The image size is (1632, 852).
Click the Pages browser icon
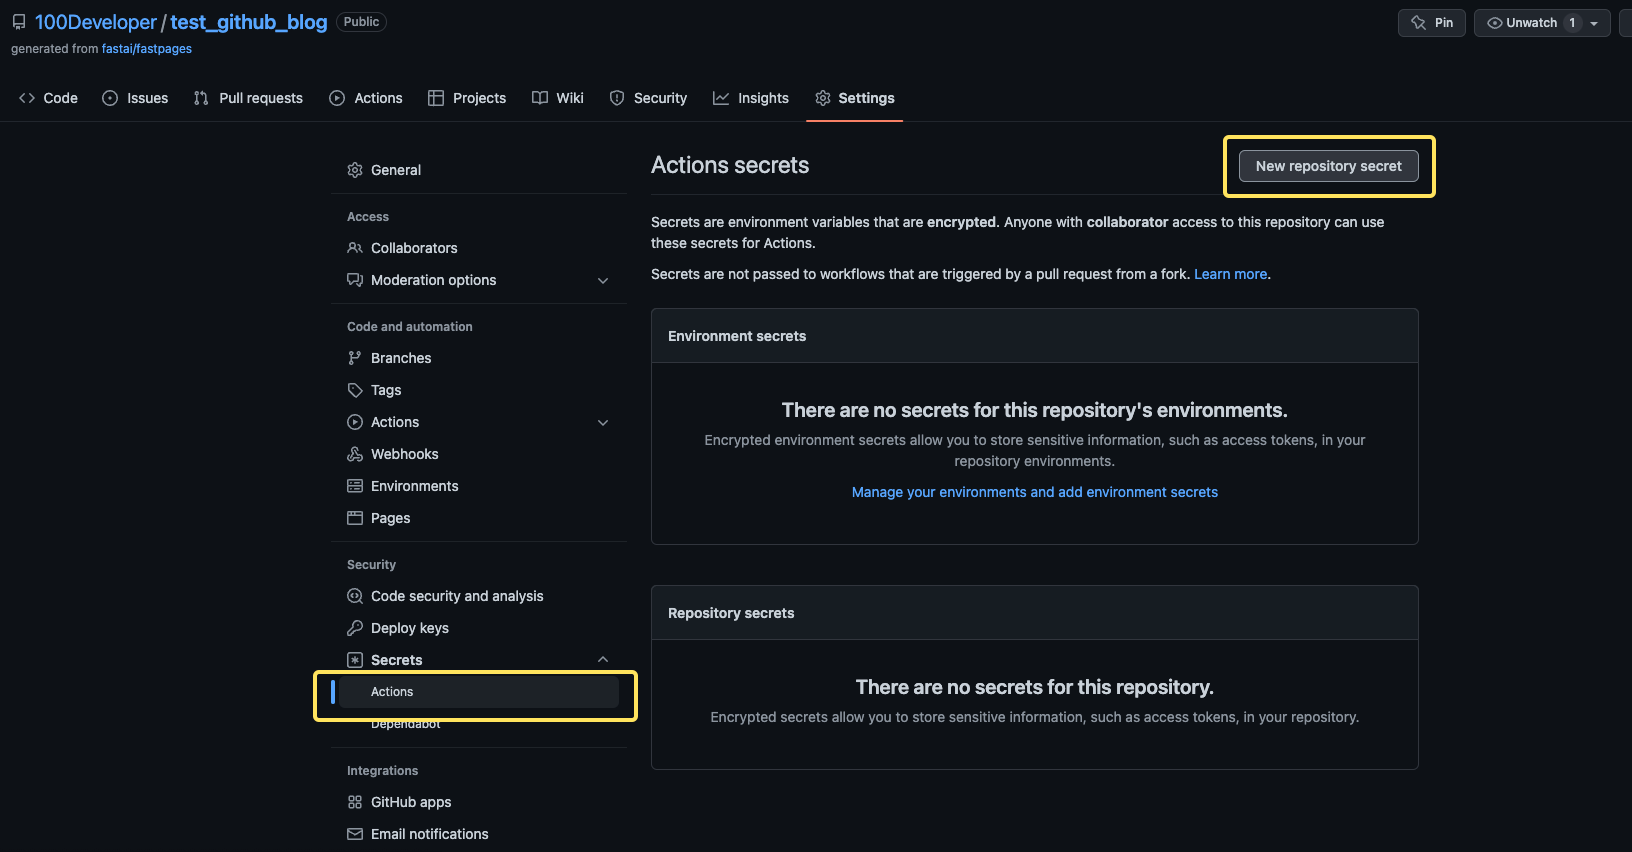coord(355,518)
